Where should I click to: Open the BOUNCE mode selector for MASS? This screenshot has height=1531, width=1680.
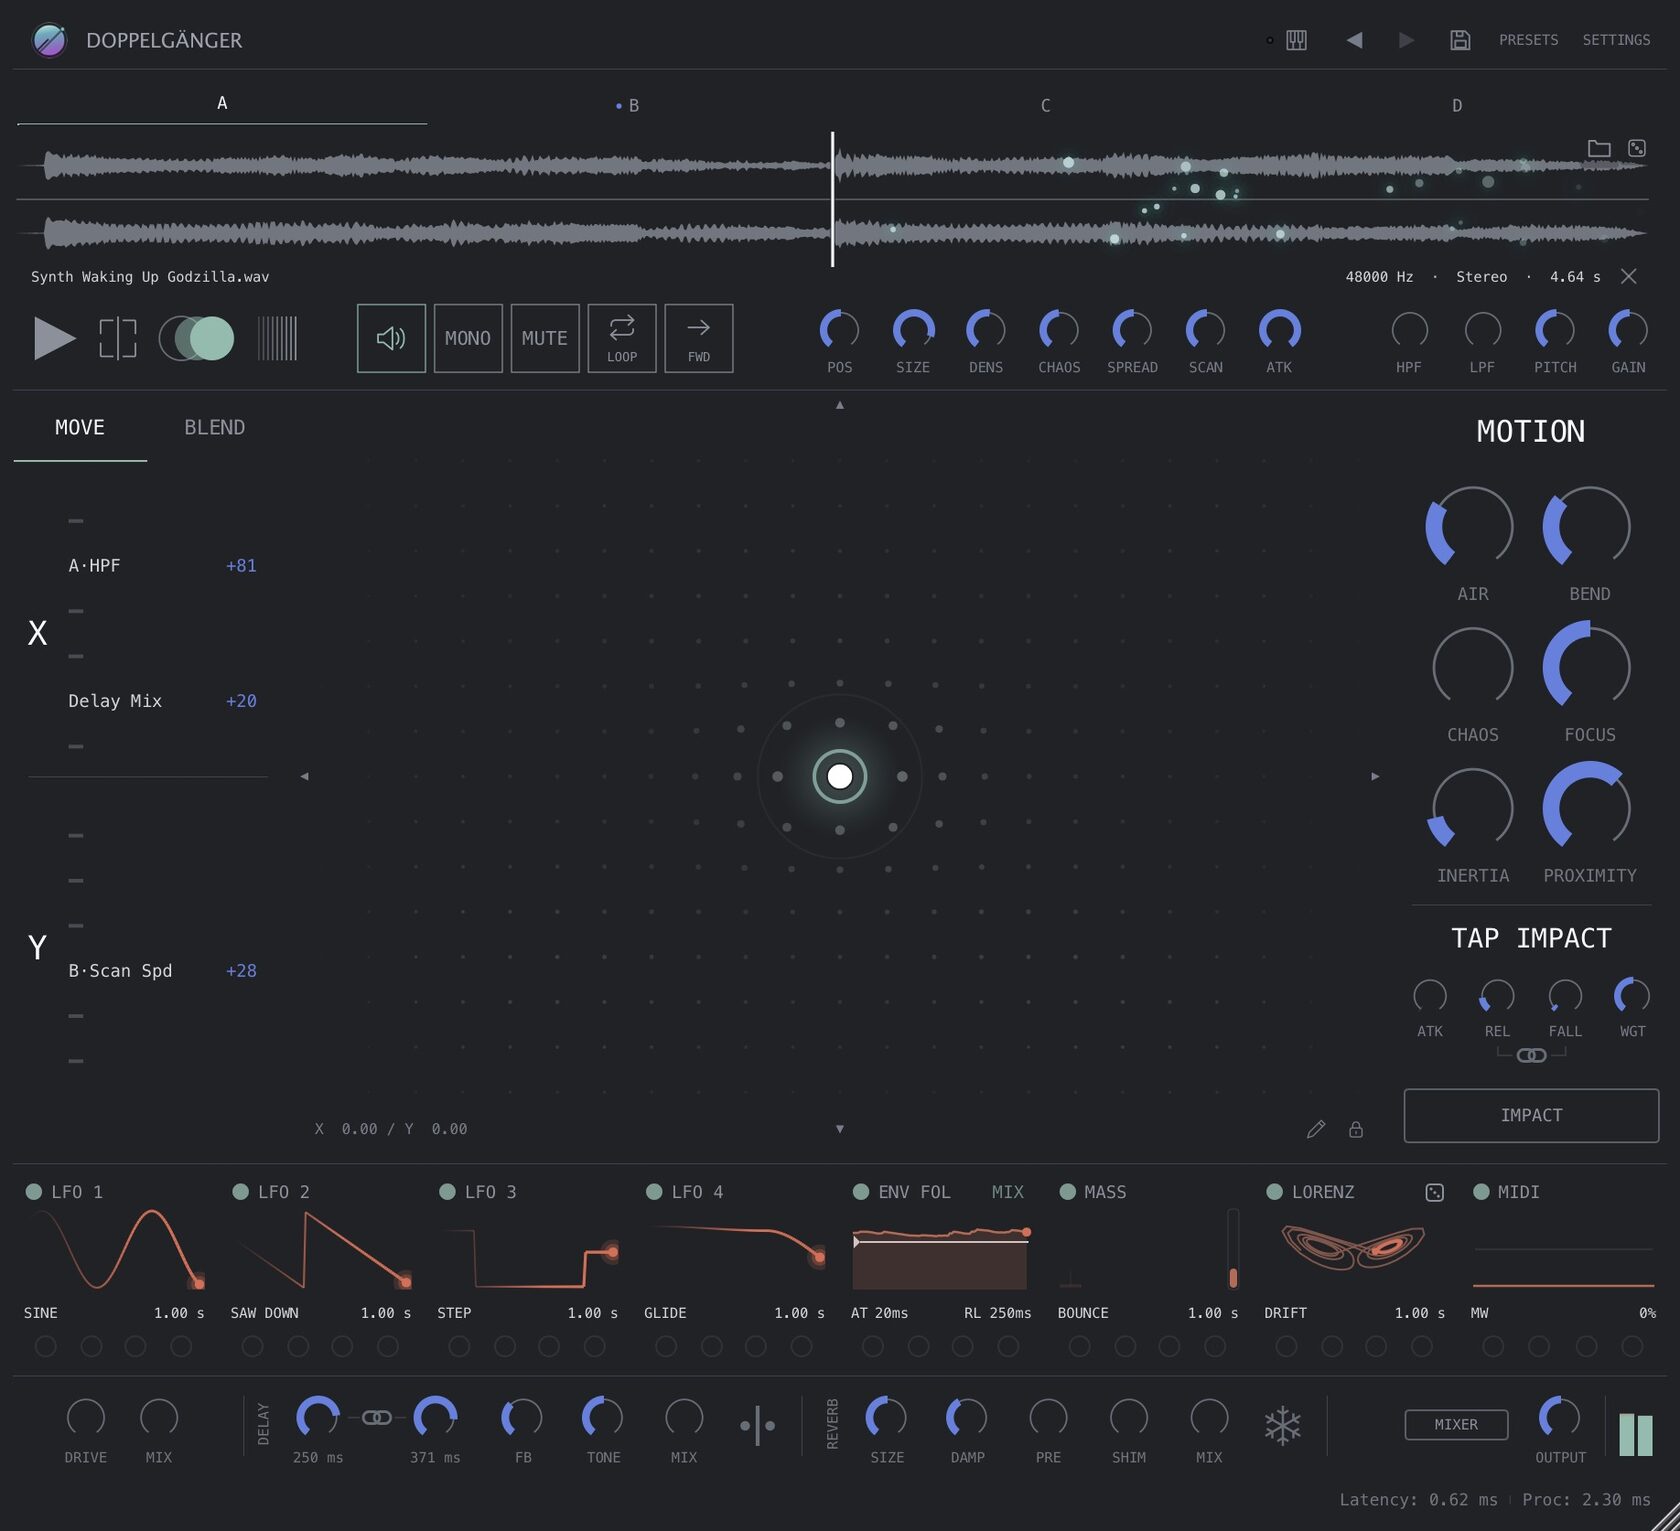coord(1083,1313)
